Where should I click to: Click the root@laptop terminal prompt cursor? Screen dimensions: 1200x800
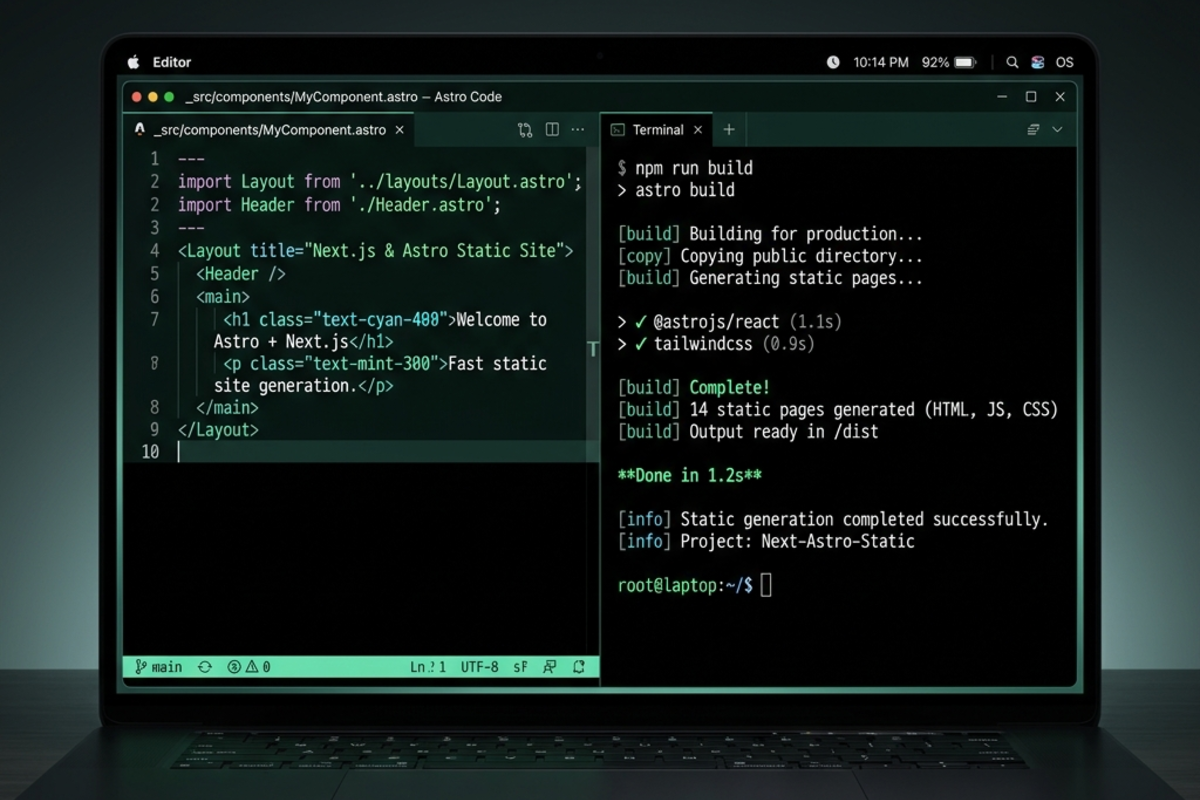point(766,586)
